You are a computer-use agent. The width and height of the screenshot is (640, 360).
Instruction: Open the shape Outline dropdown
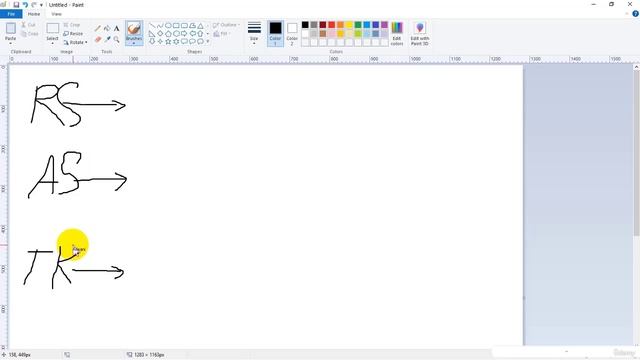(x=226, y=25)
